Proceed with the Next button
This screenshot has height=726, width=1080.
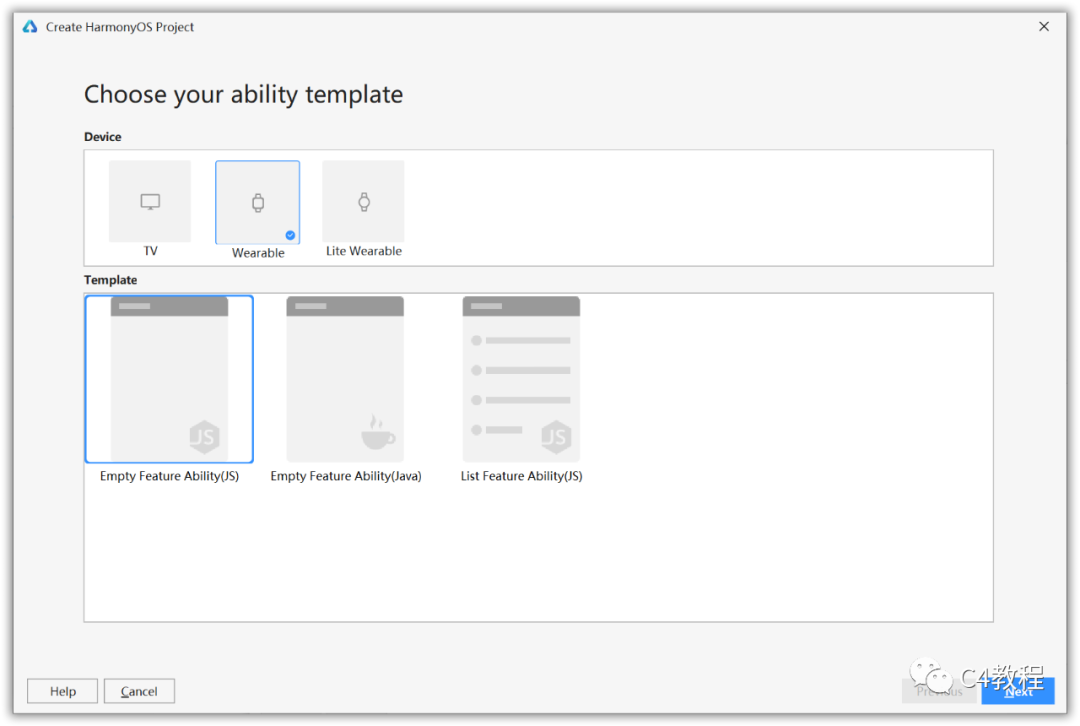coord(1018,691)
